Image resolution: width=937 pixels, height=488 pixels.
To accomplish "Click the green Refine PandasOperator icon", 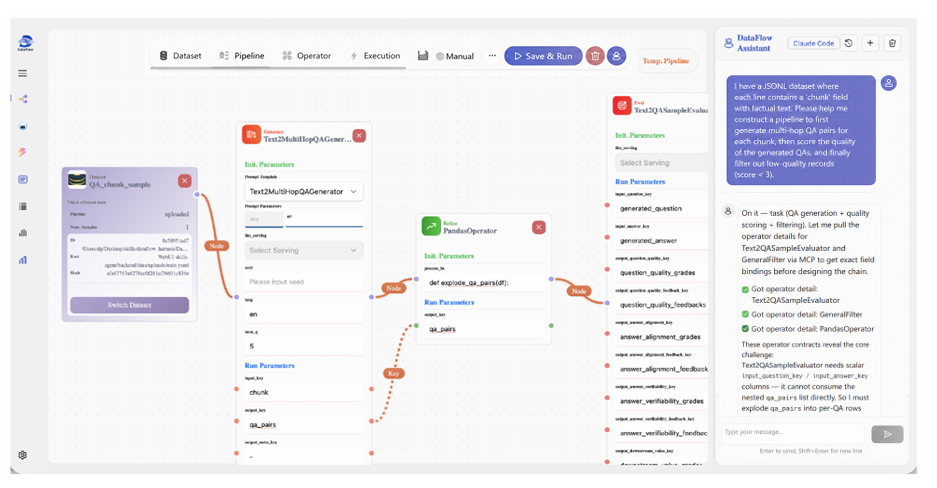I will tap(431, 226).
